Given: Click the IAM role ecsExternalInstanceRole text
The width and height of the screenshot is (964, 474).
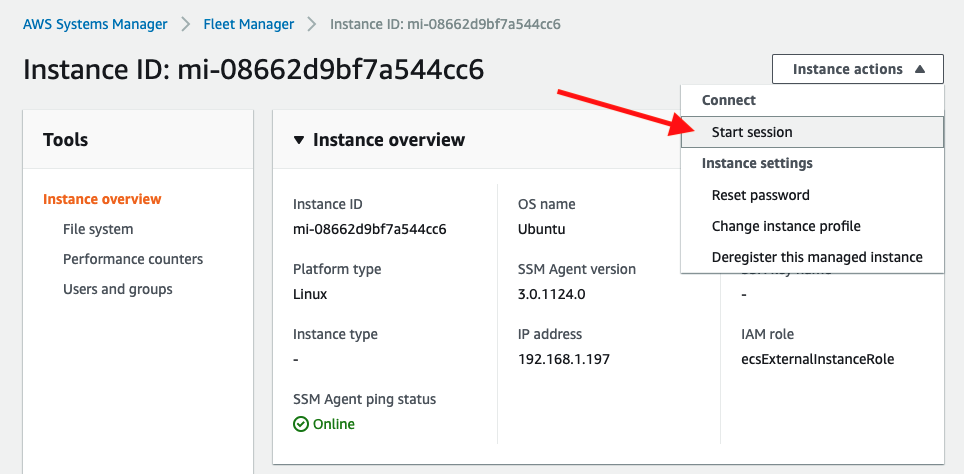Looking at the screenshot, I should 818,359.
